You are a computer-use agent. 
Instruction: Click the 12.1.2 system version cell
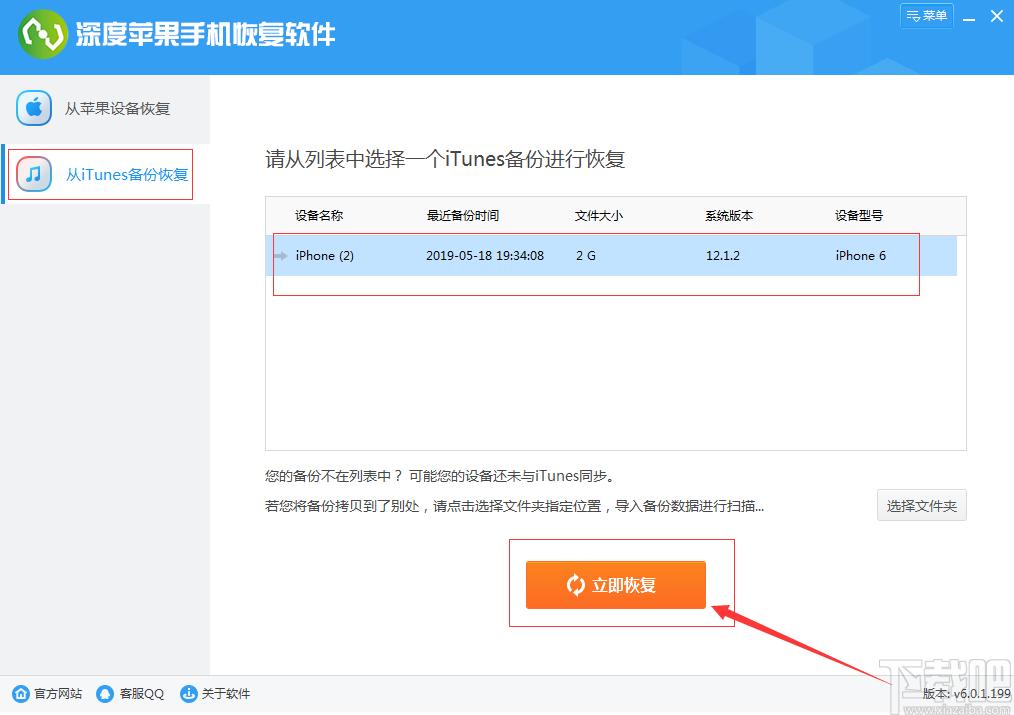click(722, 256)
